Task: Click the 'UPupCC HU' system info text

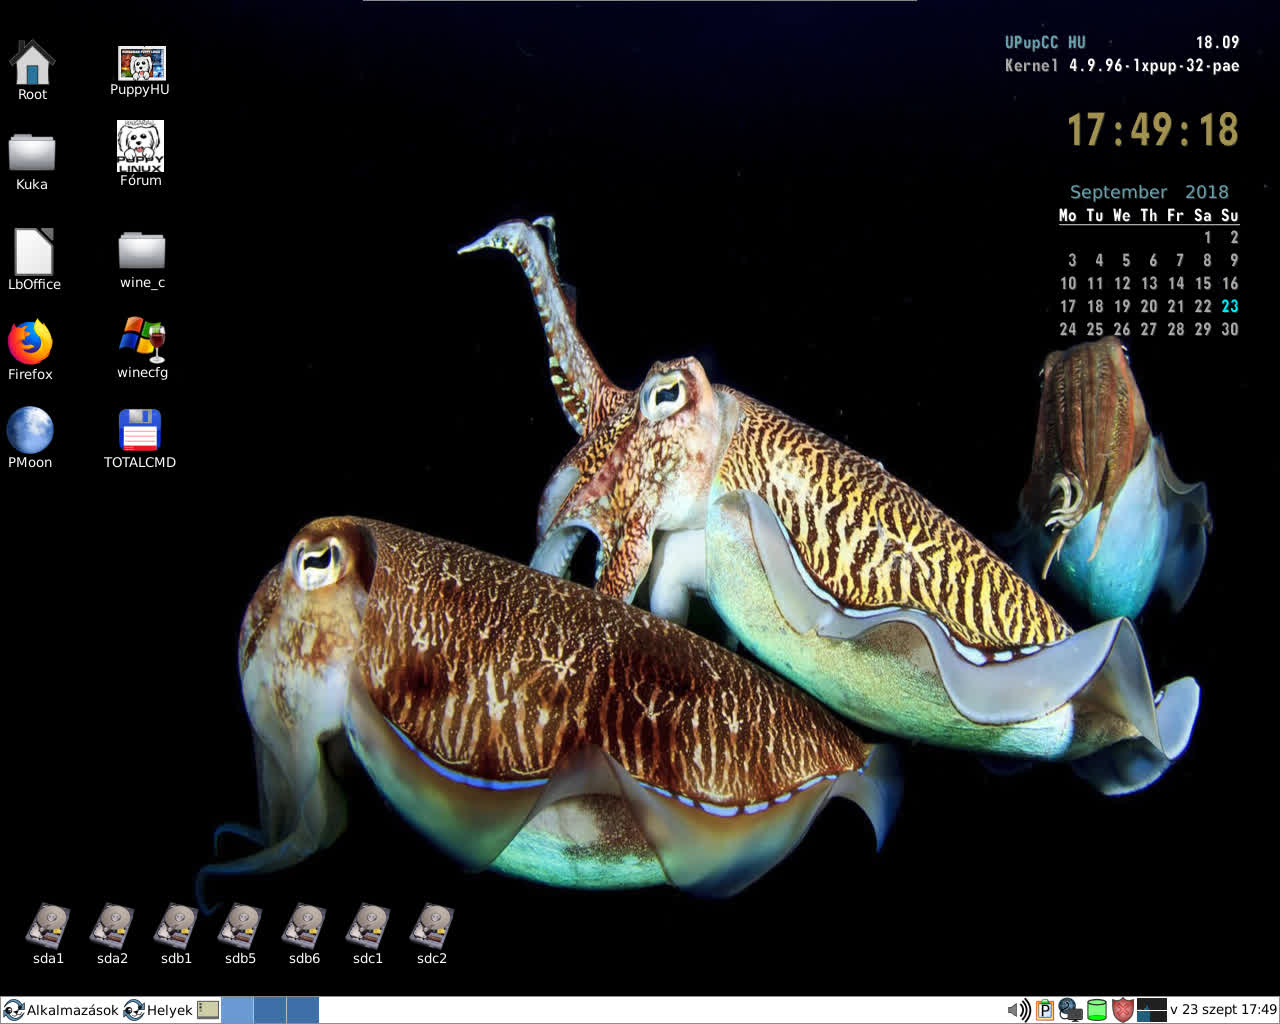Action: click(x=1045, y=42)
